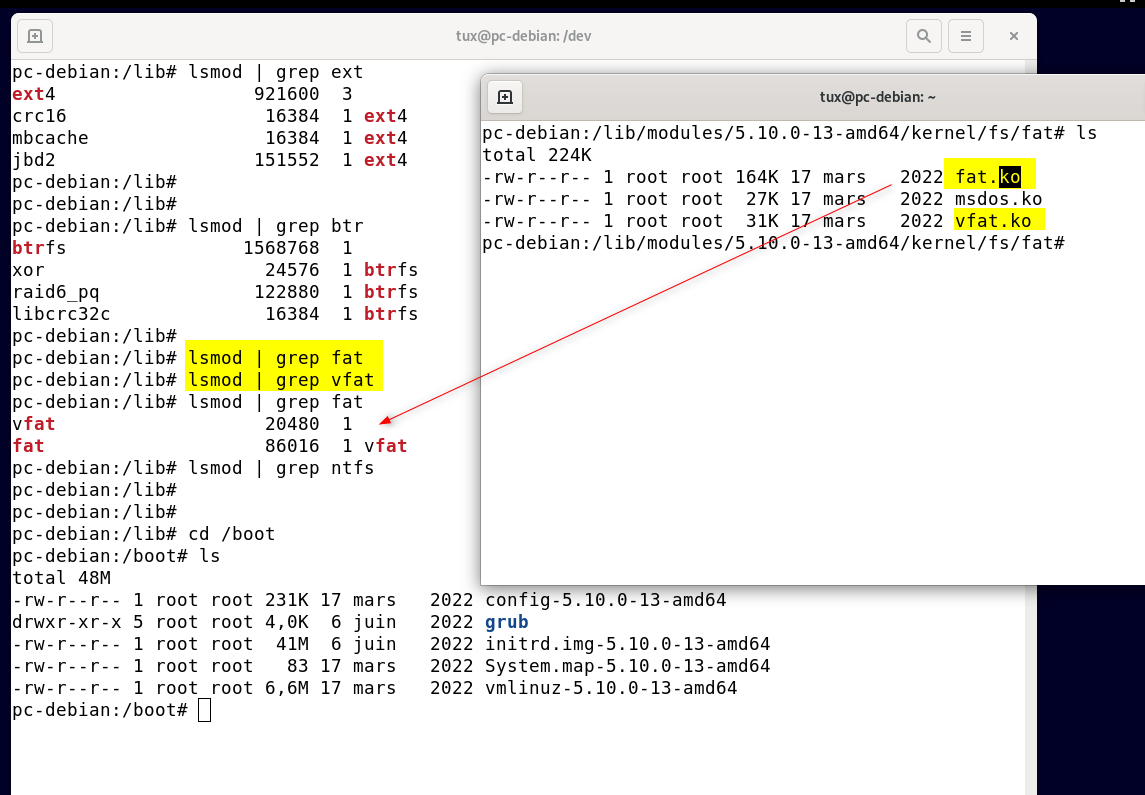Click the 6,6M size of vmlinuz
The width and height of the screenshot is (1145, 795).
[286, 688]
